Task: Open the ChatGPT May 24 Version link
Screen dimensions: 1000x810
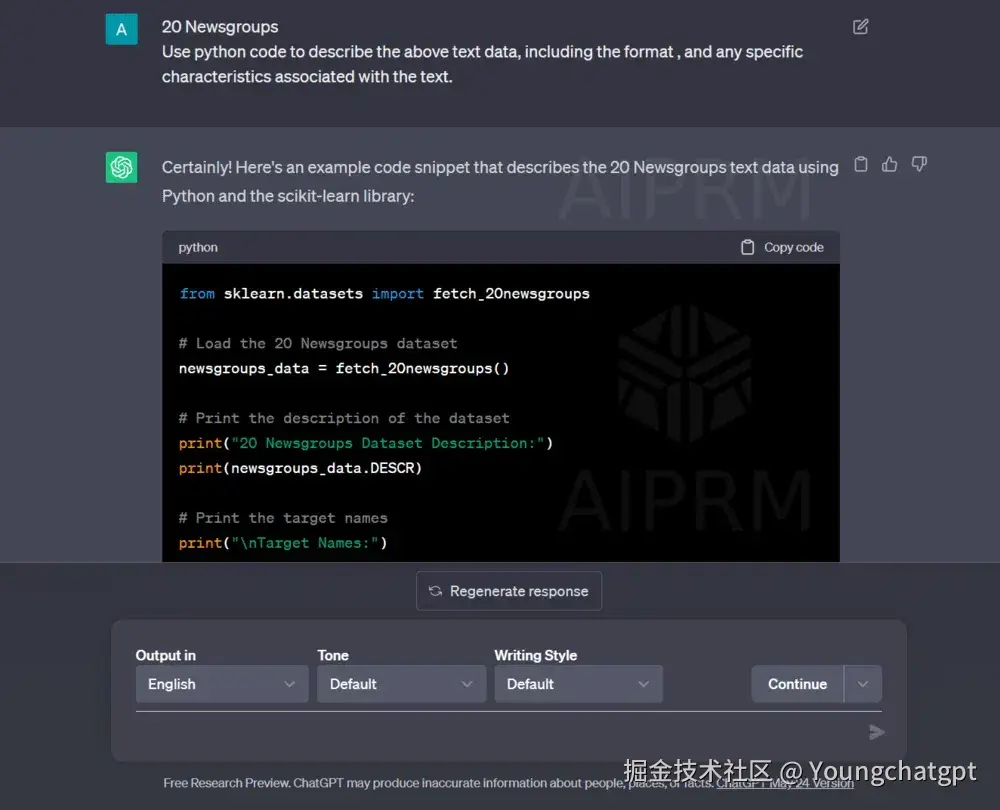Action: 786,783
